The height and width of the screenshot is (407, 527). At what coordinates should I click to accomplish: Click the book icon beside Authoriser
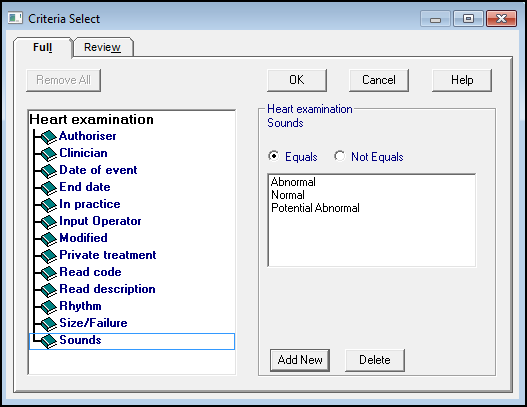49,137
